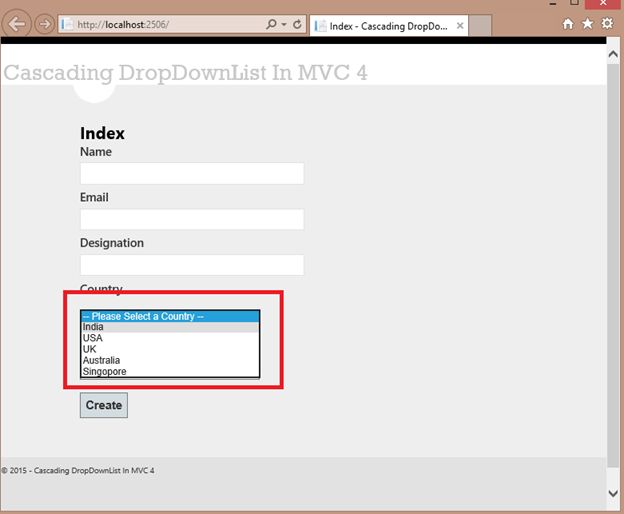This screenshot has height=514, width=624.
Task: Click the vertical scrollbar thumb
Action: (x=613, y=265)
